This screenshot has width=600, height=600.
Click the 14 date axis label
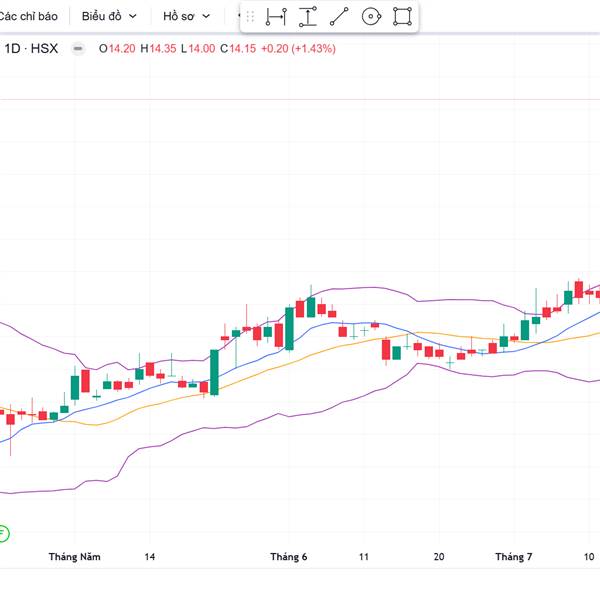(150, 557)
